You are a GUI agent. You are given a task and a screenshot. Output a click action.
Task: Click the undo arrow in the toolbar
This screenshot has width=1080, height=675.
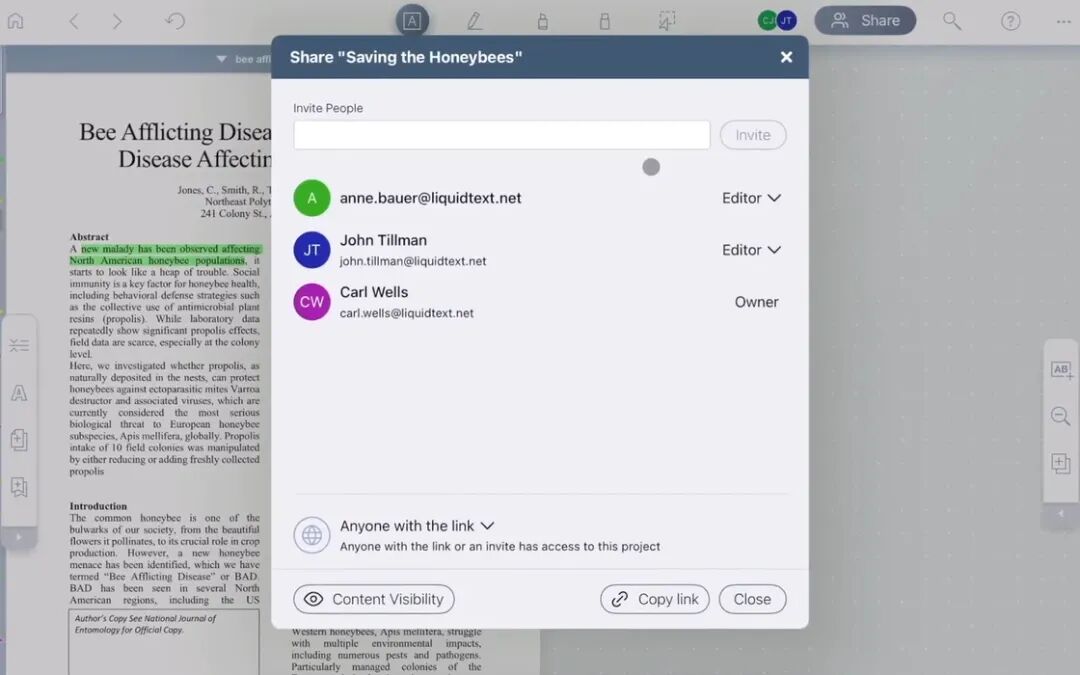[175, 21]
